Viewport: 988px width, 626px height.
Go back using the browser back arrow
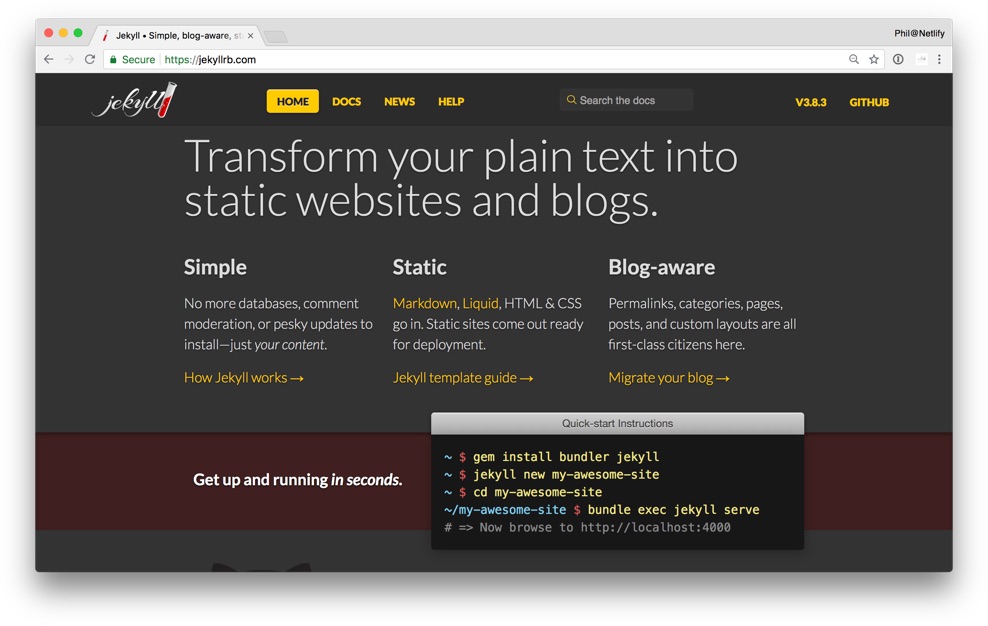(x=48, y=60)
